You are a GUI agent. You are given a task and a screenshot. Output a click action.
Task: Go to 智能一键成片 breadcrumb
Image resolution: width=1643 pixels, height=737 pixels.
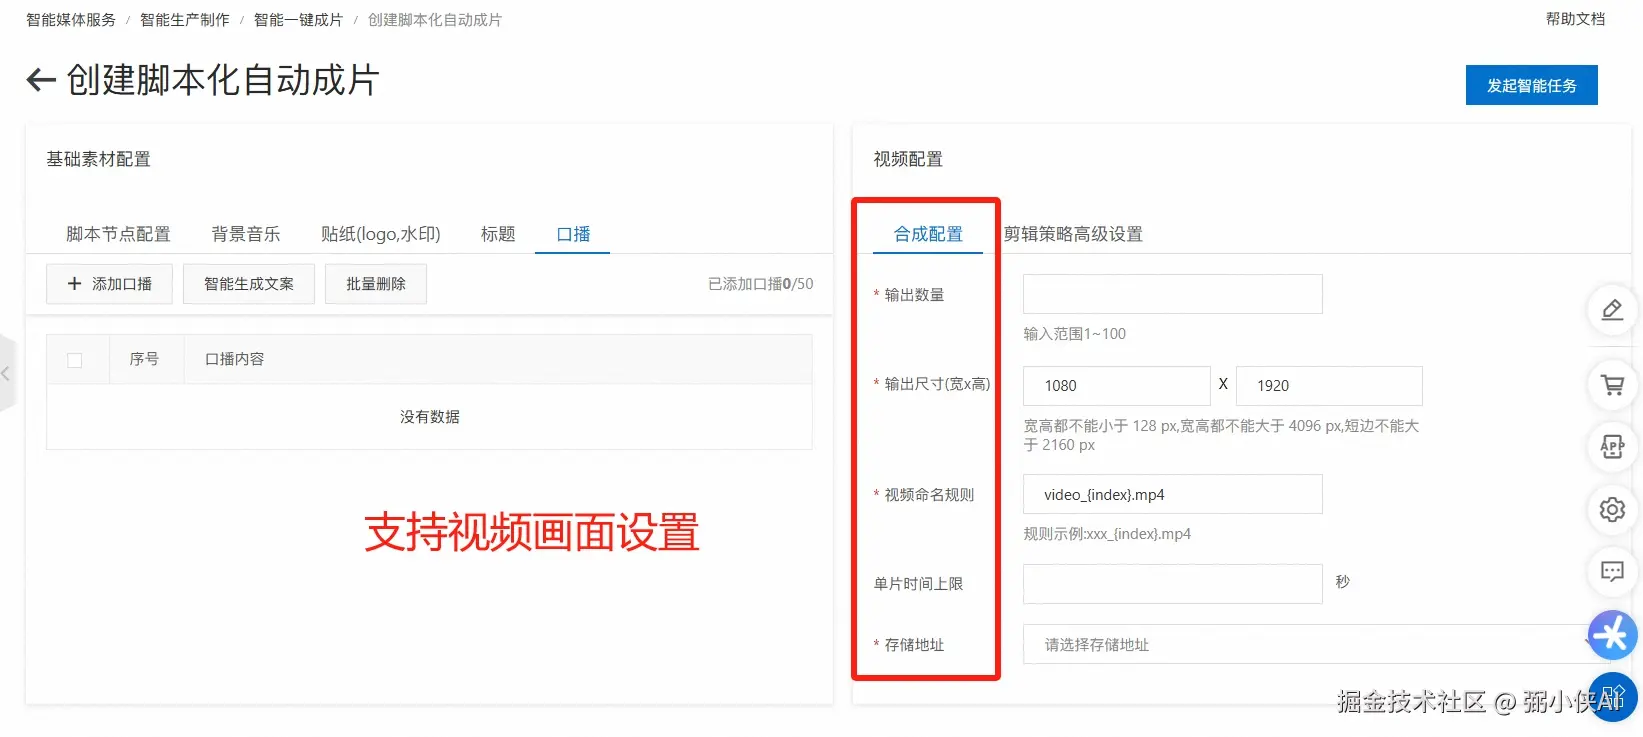click(298, 20)
